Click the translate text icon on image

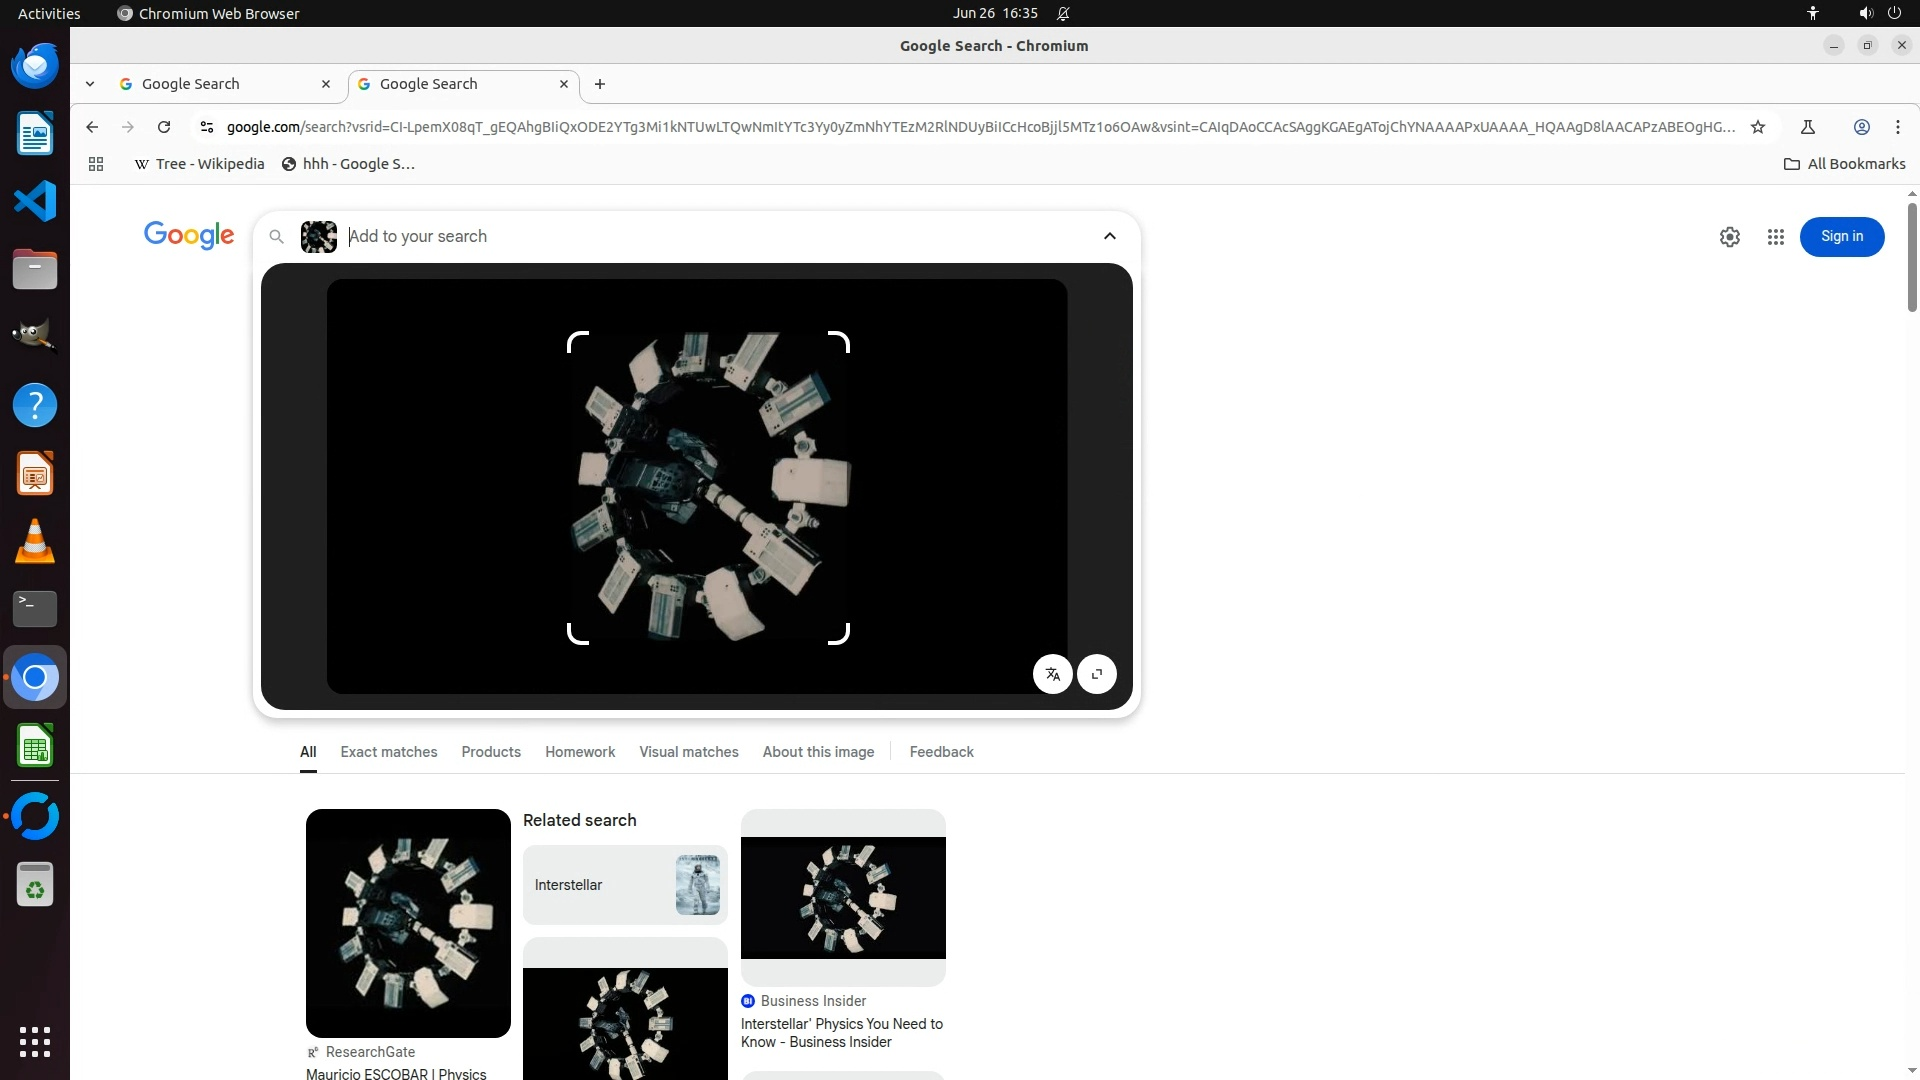coord(1052,674)
